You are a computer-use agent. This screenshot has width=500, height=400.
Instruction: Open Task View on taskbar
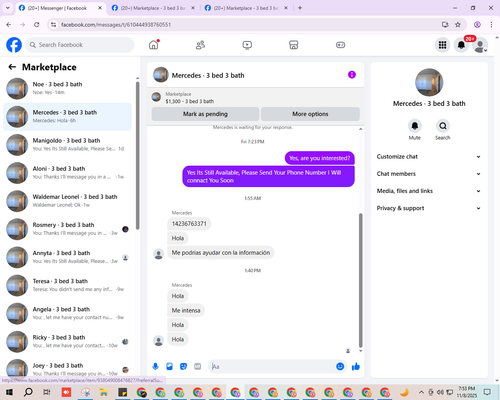click(x=47, y=392)
